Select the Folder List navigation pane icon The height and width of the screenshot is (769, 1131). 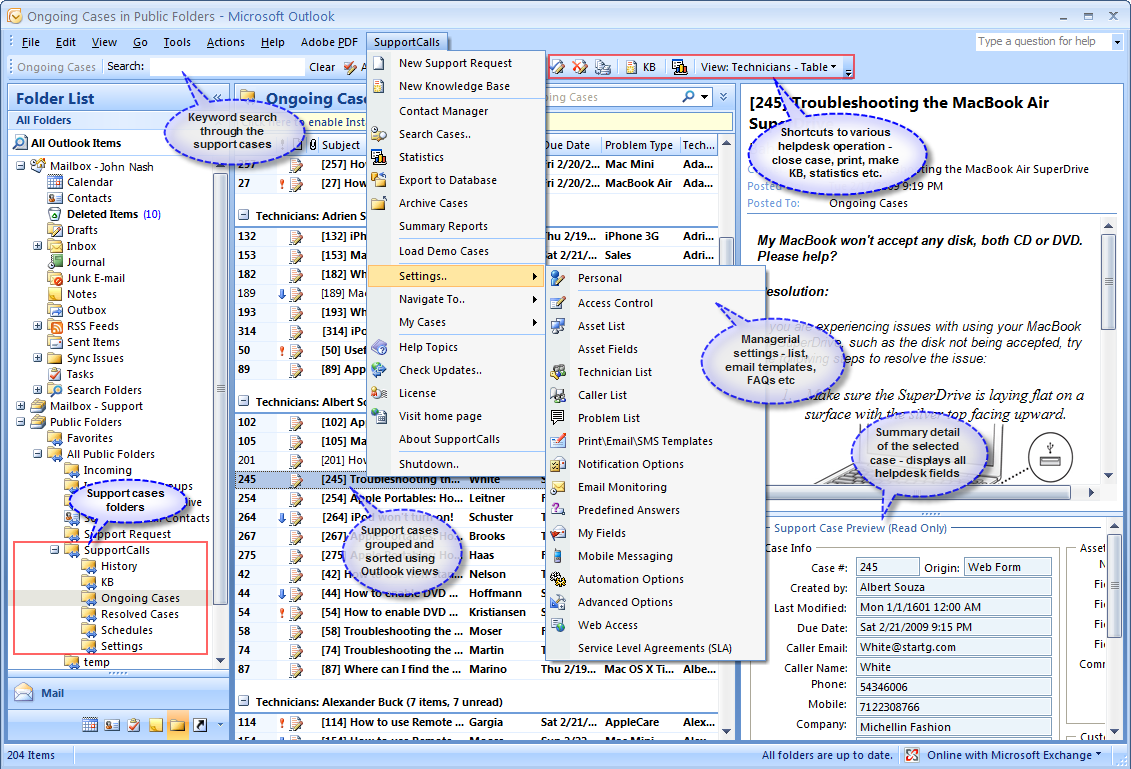pyautogui.click(x=177, y=725)
